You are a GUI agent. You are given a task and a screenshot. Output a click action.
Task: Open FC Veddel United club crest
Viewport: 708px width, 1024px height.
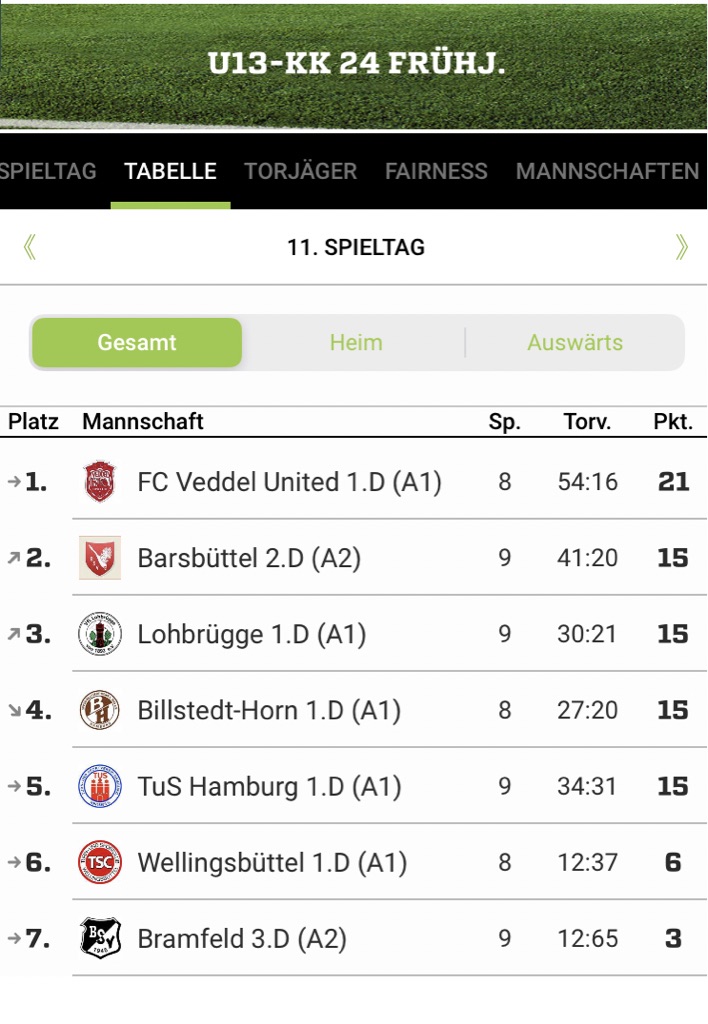pyautogui.click(x=100, y=482)
